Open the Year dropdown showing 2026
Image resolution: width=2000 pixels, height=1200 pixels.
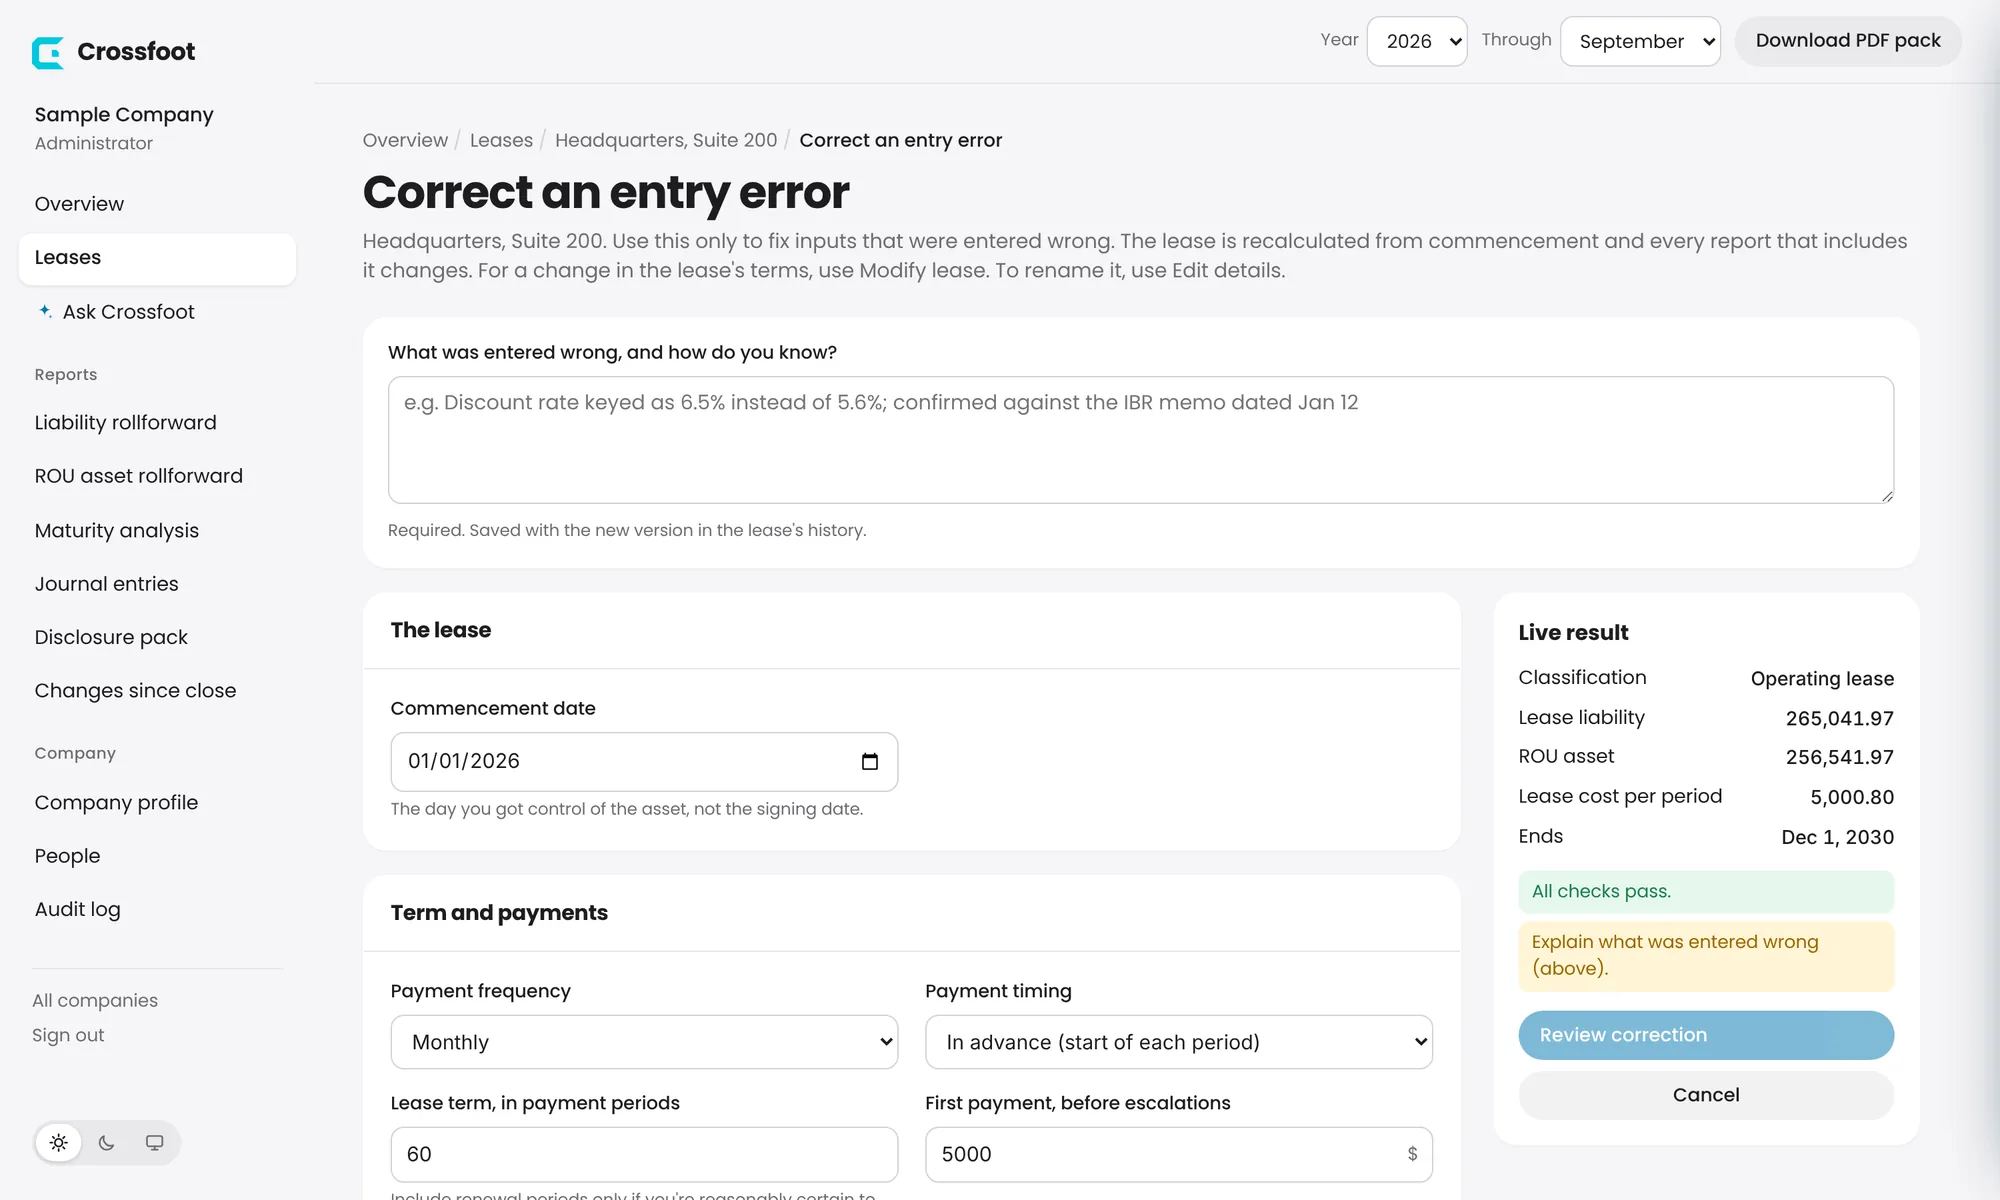click(x=1417, y=41)
